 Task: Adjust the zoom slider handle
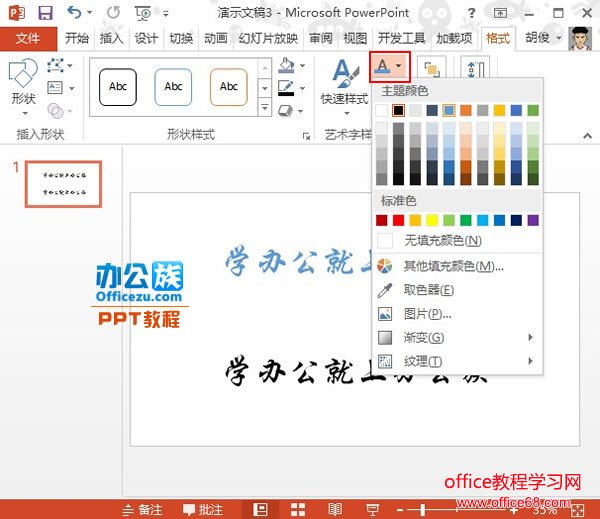pyautogui.click(x=423, y=510)
